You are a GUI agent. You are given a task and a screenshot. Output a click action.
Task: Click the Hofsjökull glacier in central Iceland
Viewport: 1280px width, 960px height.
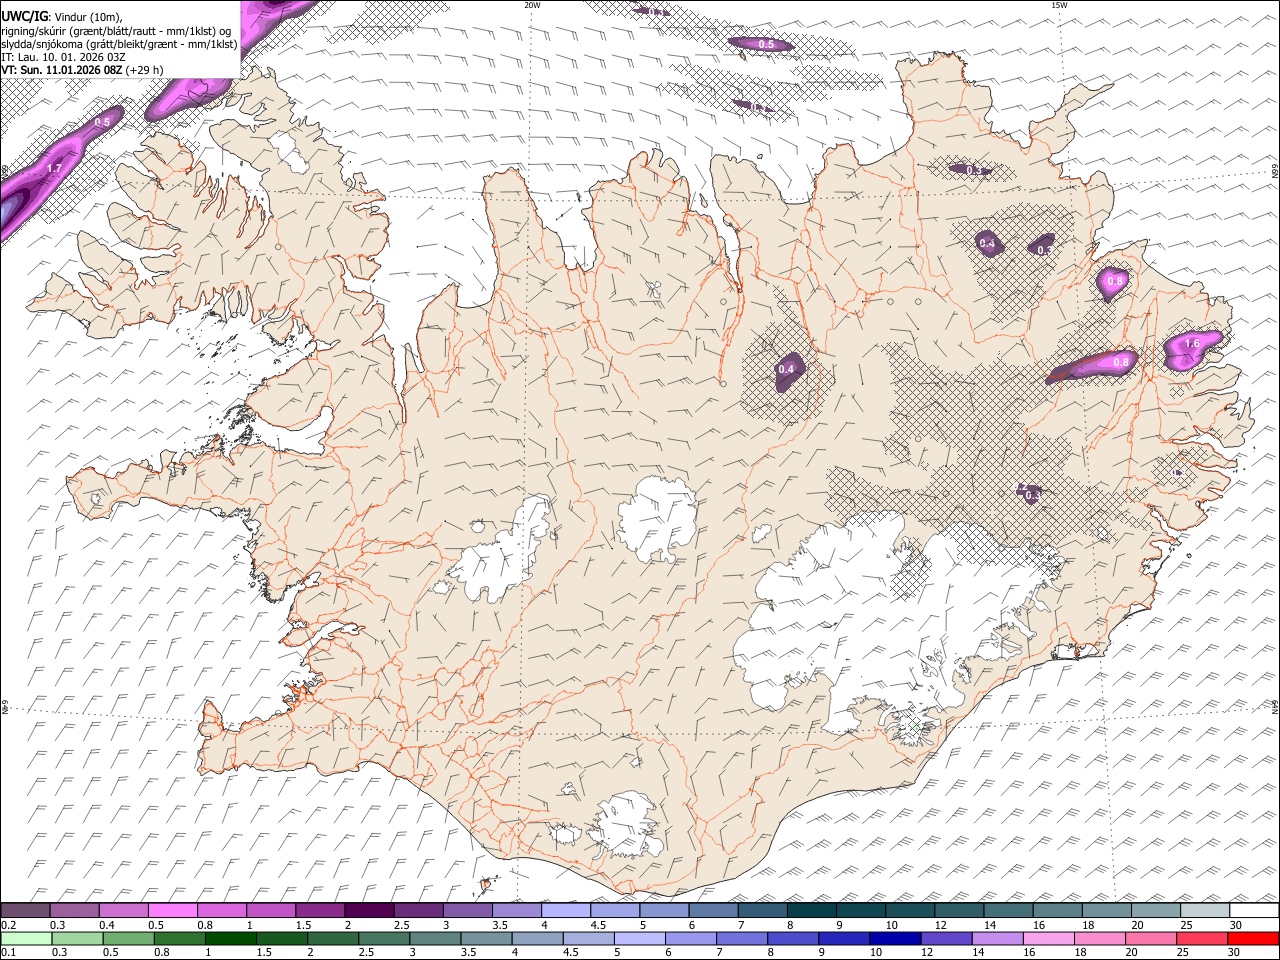tap(658, 518)
